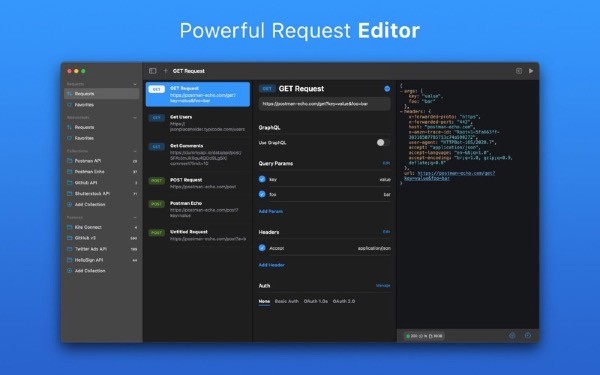Select the highlighted Requests sidebar item
Viewport: 600px width, 375px height.
tap(101, 94)
